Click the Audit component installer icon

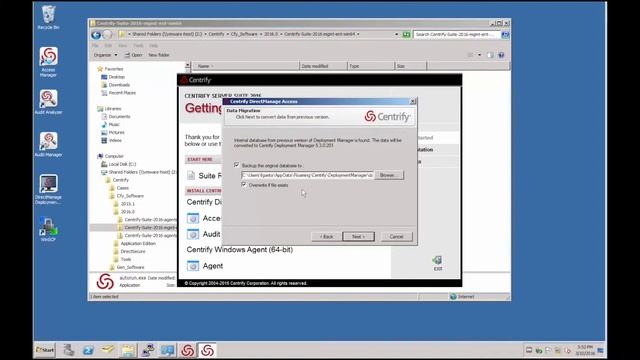coord(193,234)
